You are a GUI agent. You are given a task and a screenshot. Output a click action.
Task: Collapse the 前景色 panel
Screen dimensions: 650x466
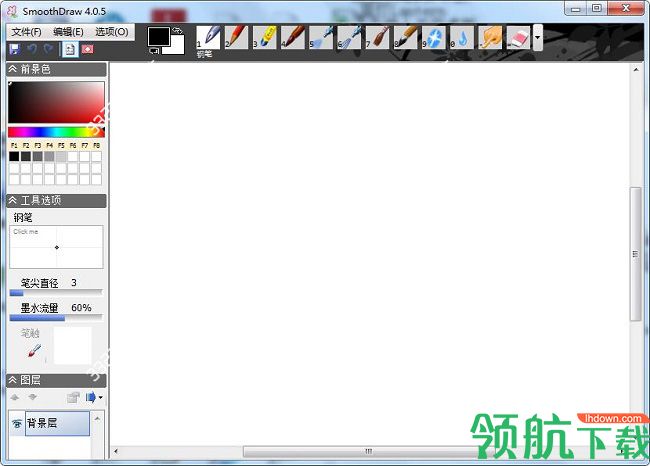[x=12, y=69]
